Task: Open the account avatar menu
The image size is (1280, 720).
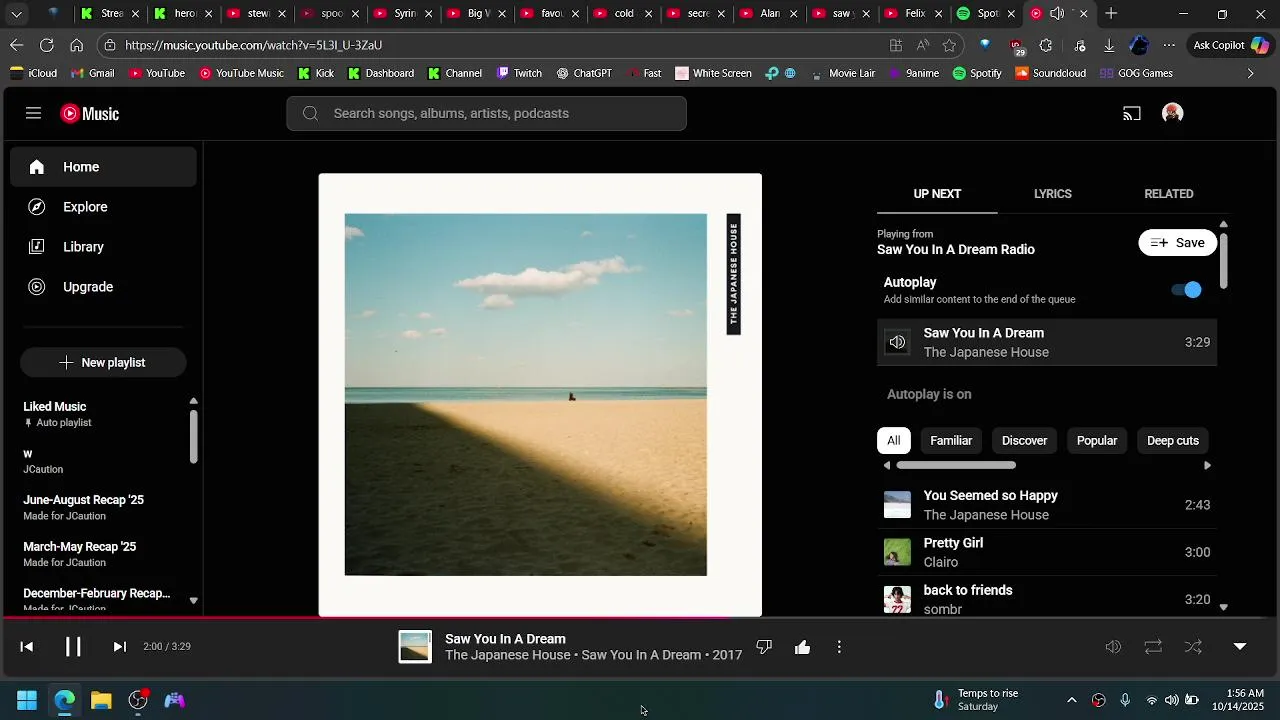Action: point(1173,113)
